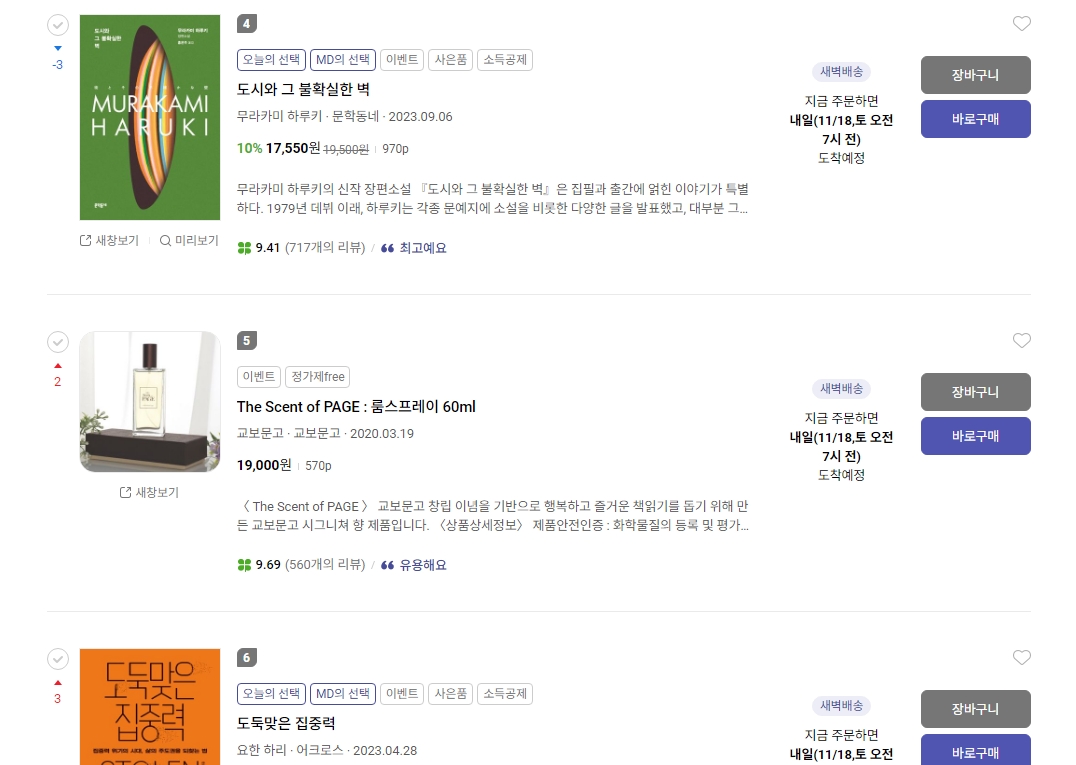The height and width of the screenshot is (765, 1076).
Task: Open 새창보기 for The Scent of PAGE
Action: 150,492
